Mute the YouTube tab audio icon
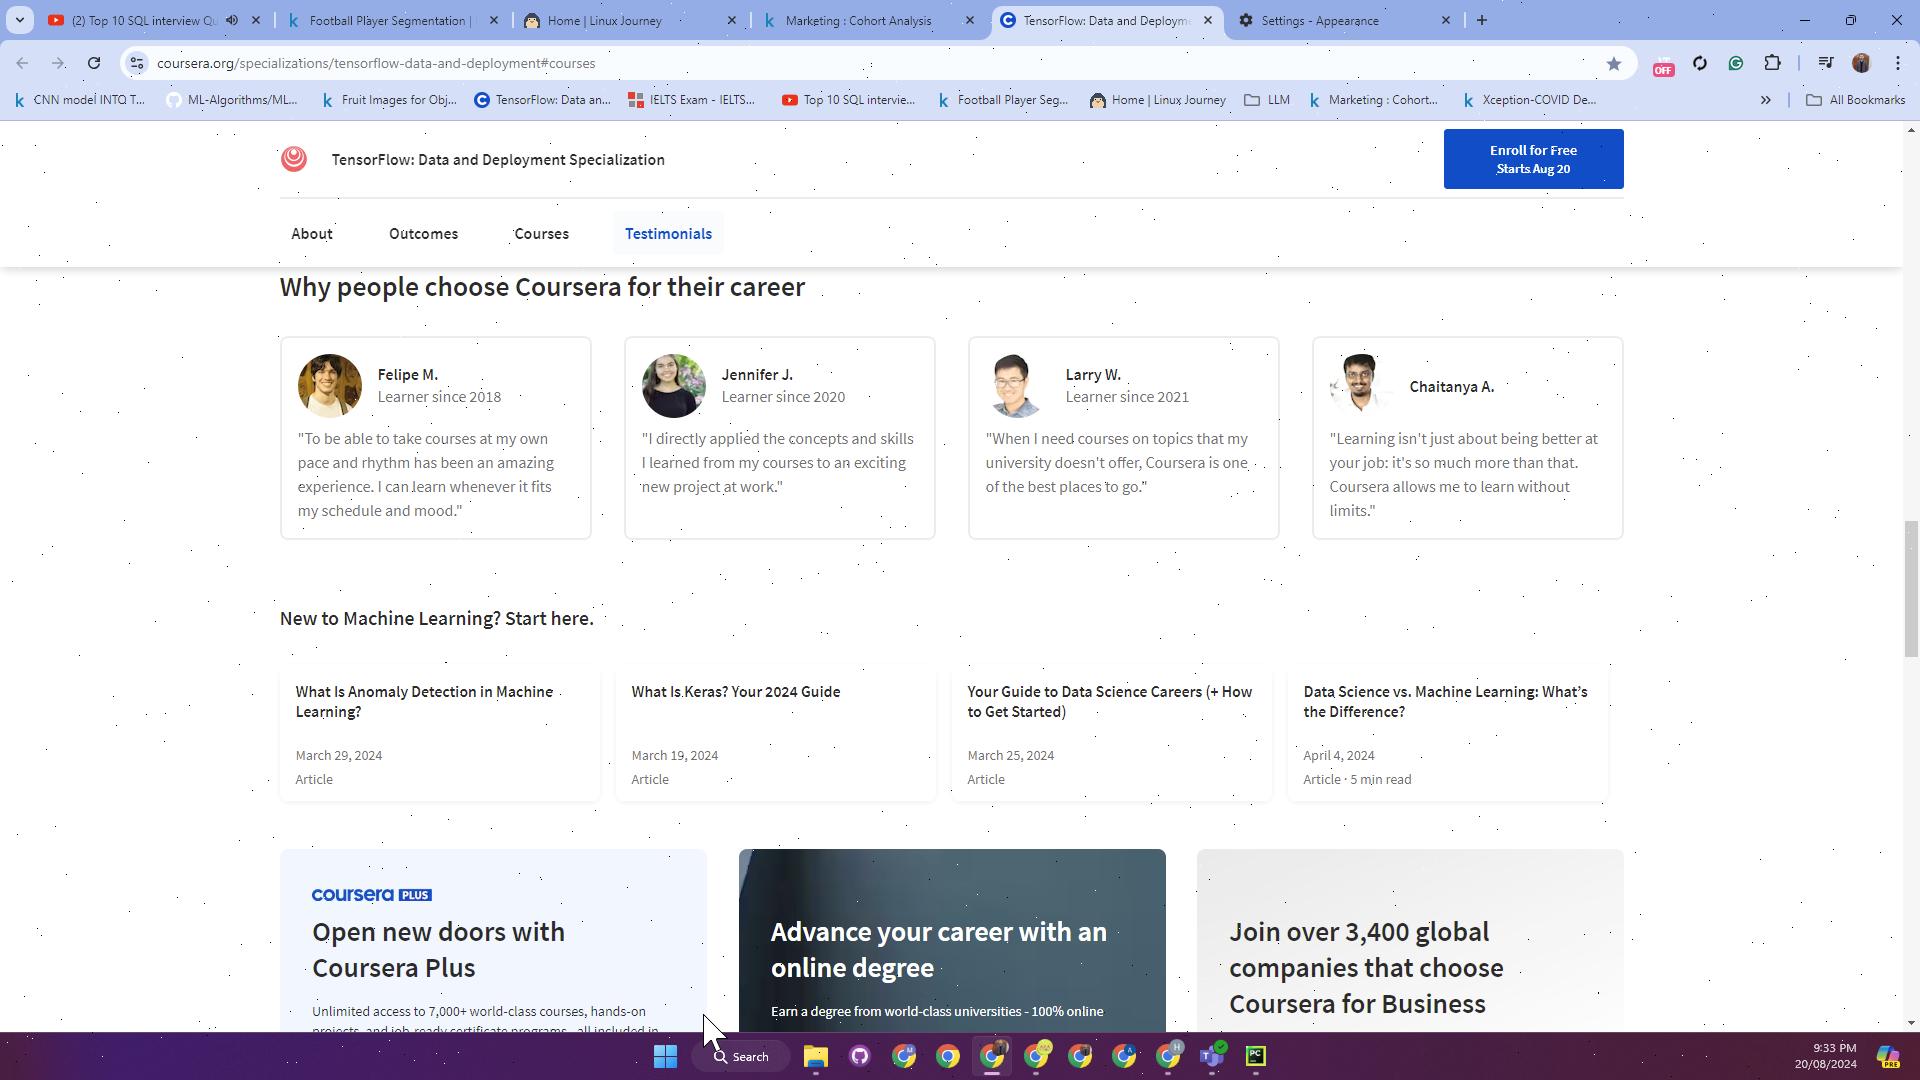 pos(232,20)
